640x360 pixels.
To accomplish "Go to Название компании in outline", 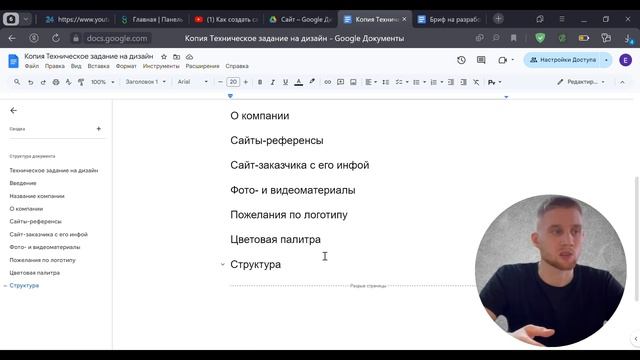I will click(x=37, y=196).
